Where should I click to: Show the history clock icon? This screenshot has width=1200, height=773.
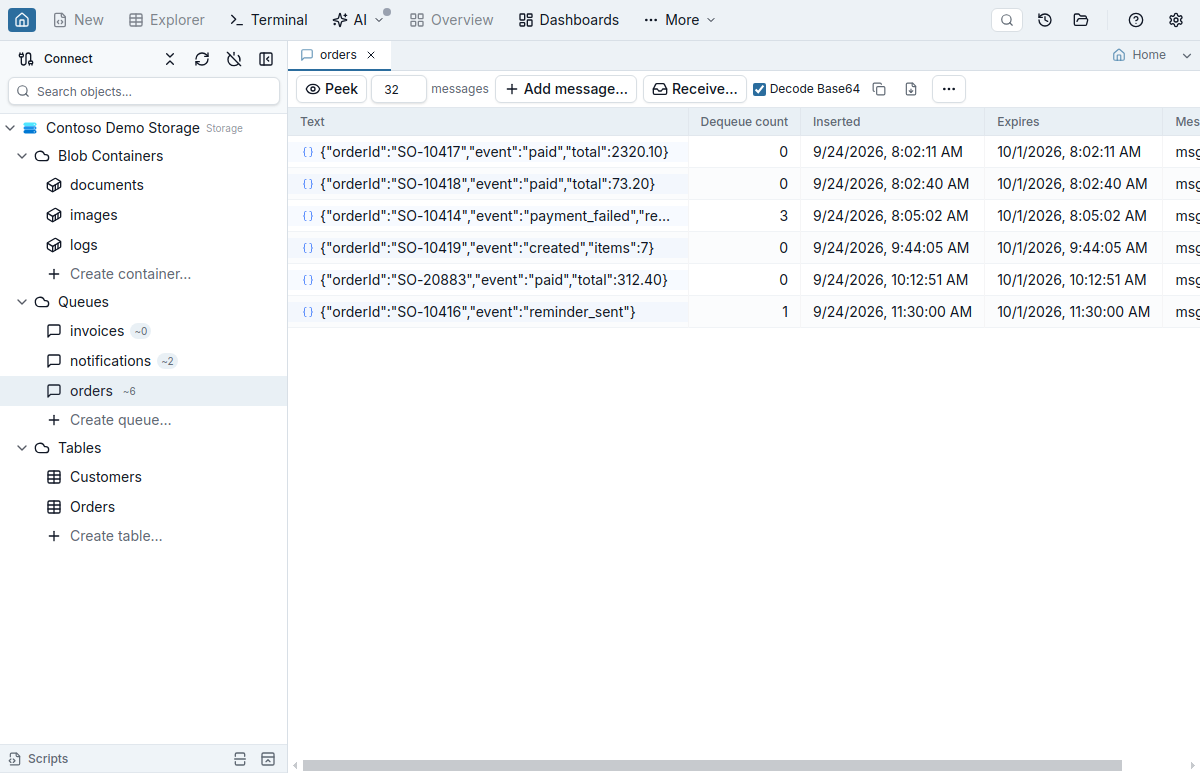[x=1045, y=20]
